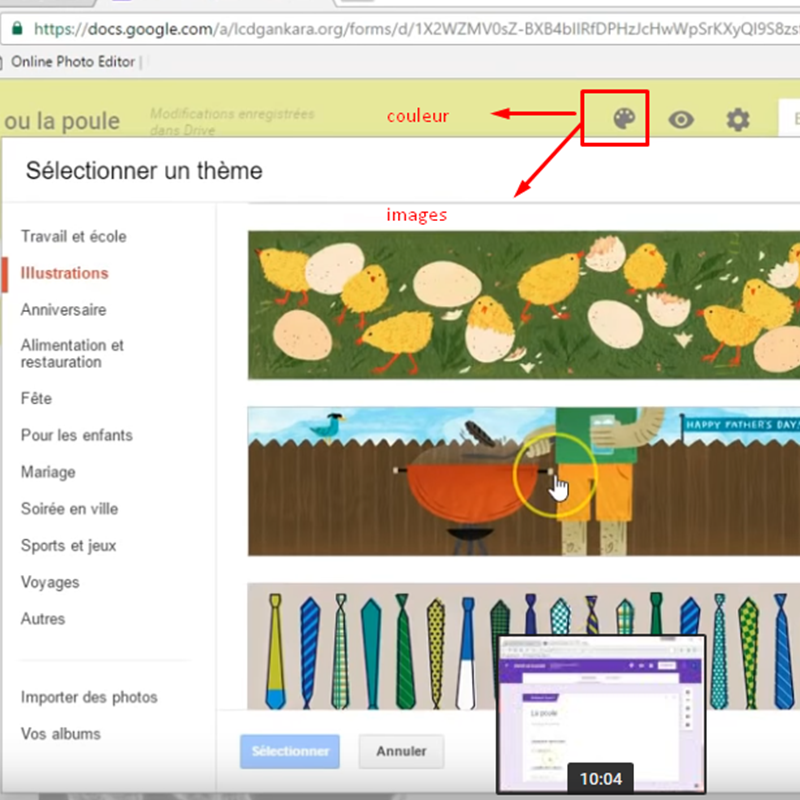Pick the Father's Day barbecue theme image
The image size is (800, 800).
523,481
